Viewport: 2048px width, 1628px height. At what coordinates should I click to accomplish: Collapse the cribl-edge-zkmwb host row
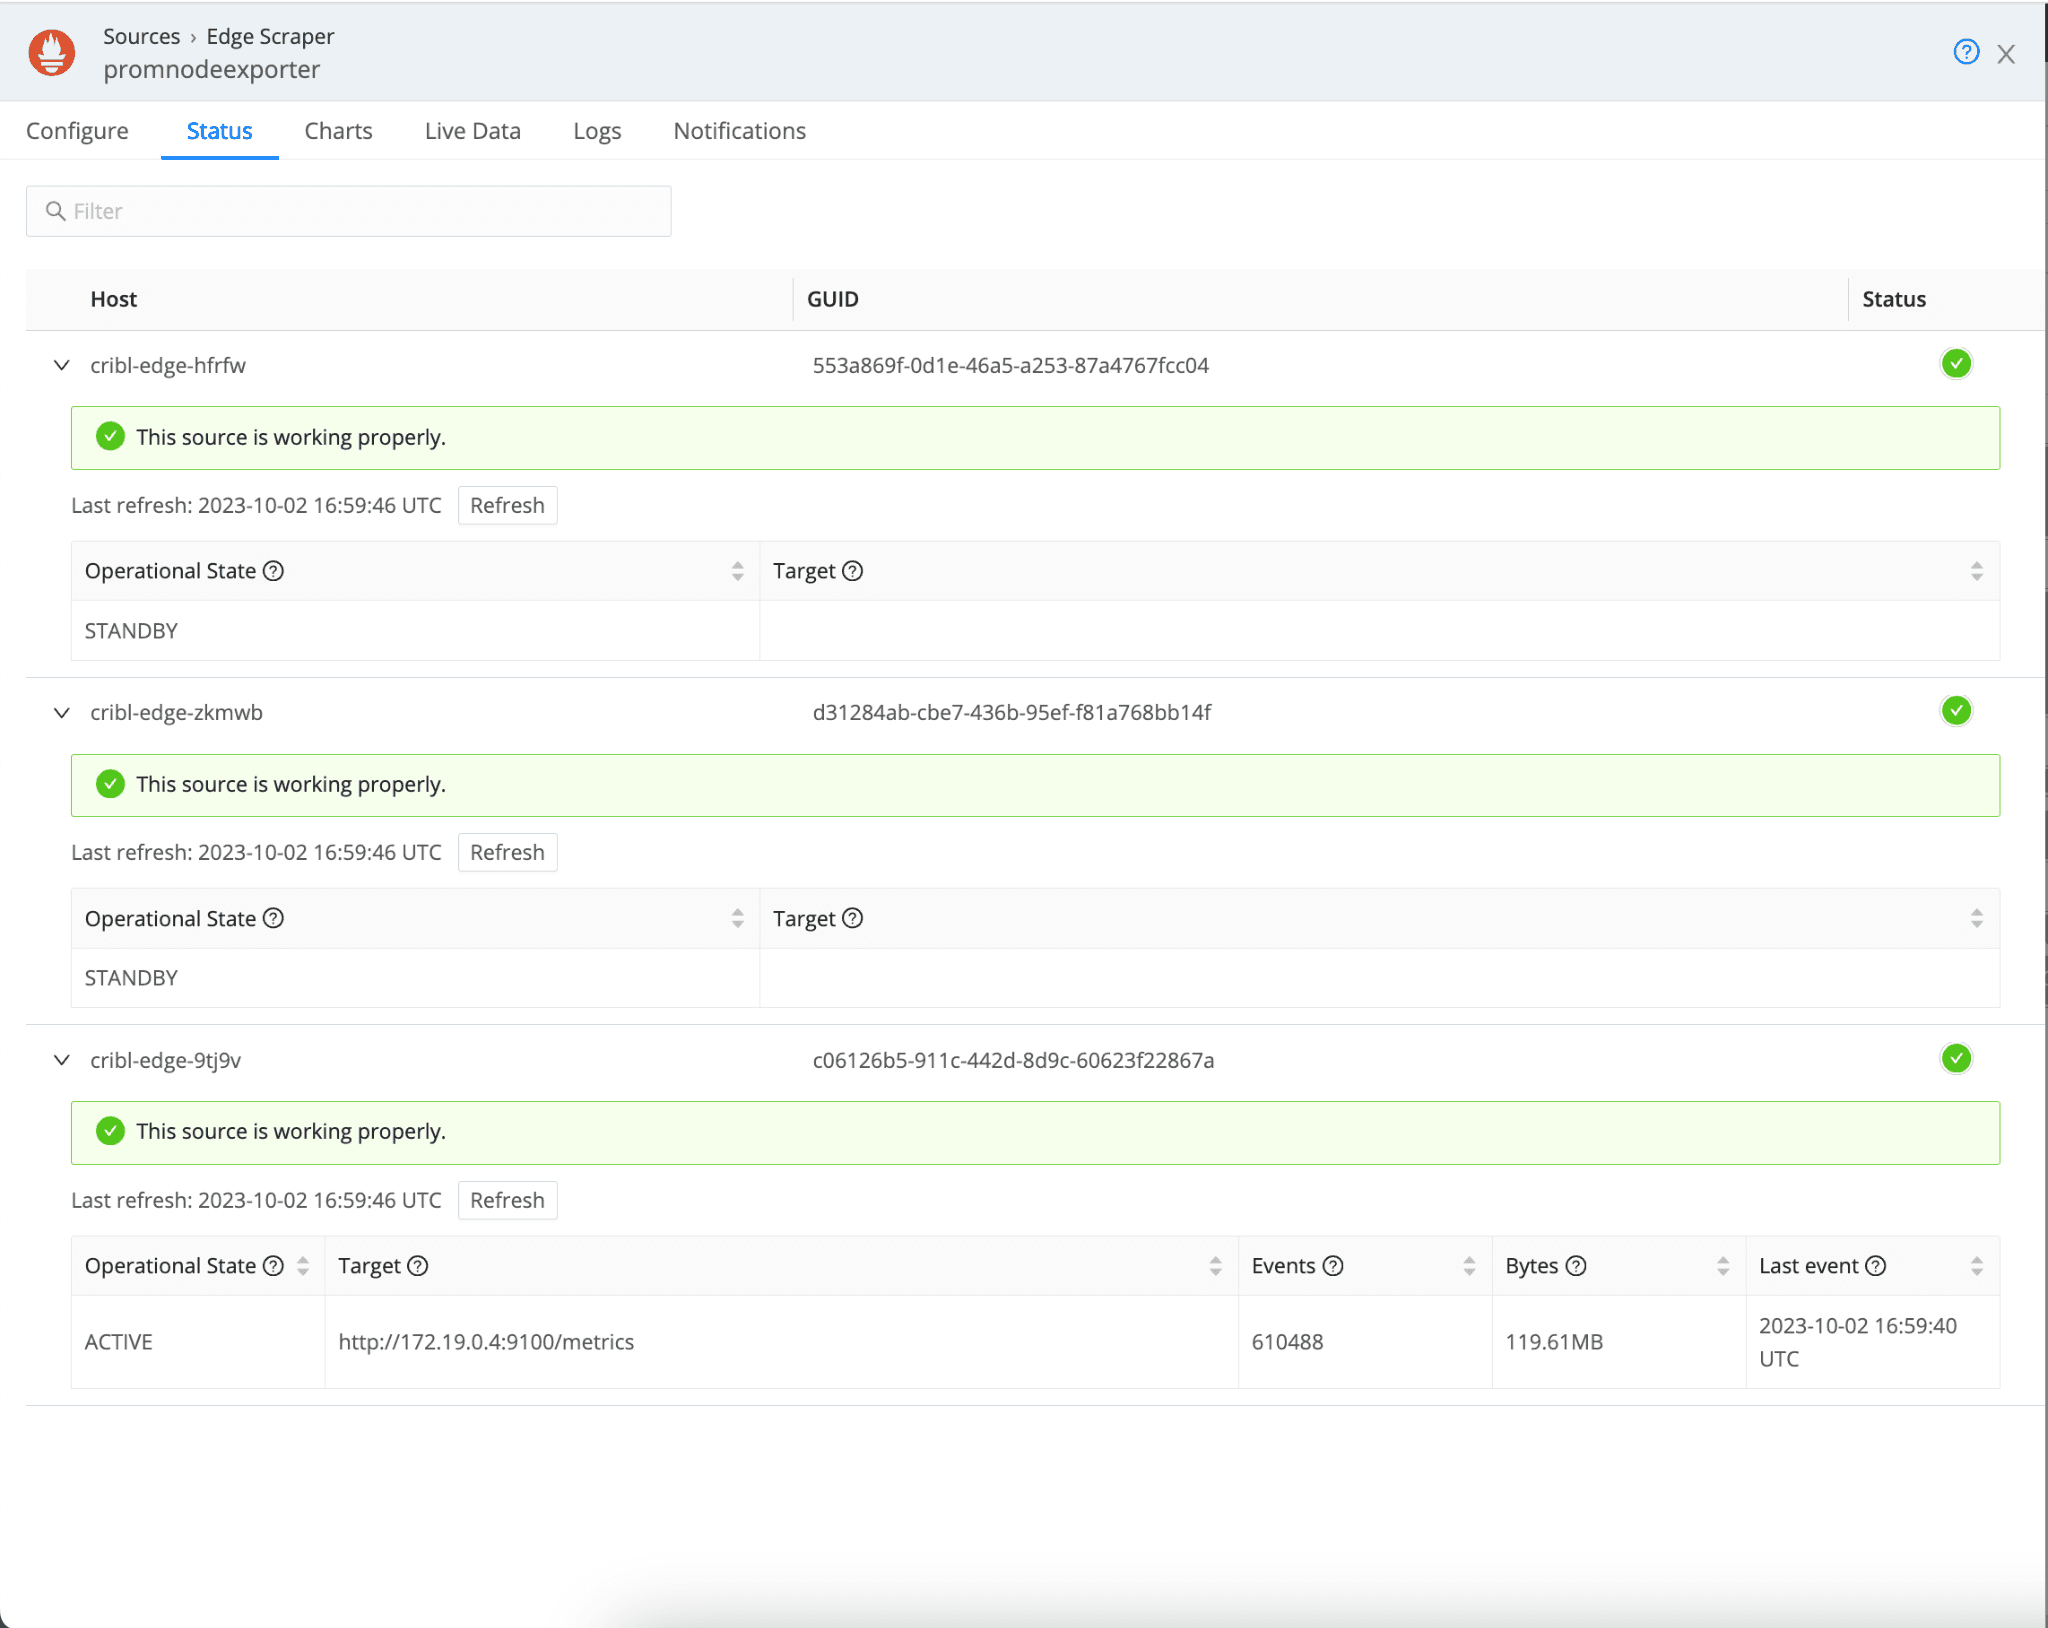[62, 712]
